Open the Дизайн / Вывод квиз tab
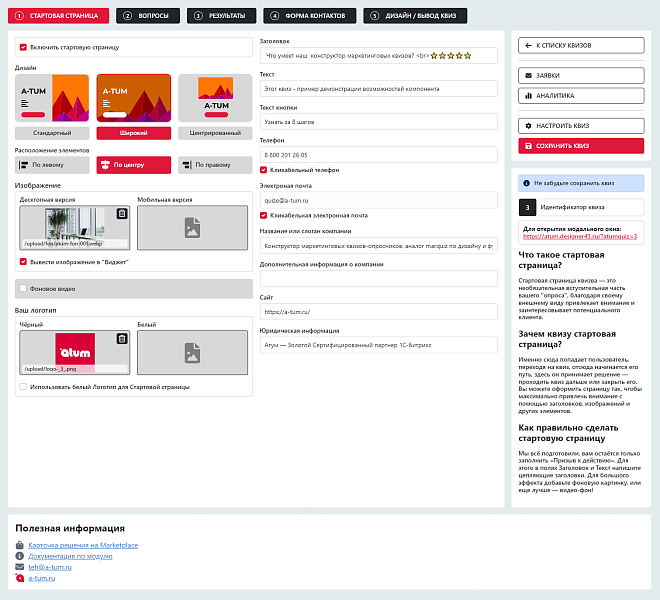The image size is (660, 600). point(408,16)
